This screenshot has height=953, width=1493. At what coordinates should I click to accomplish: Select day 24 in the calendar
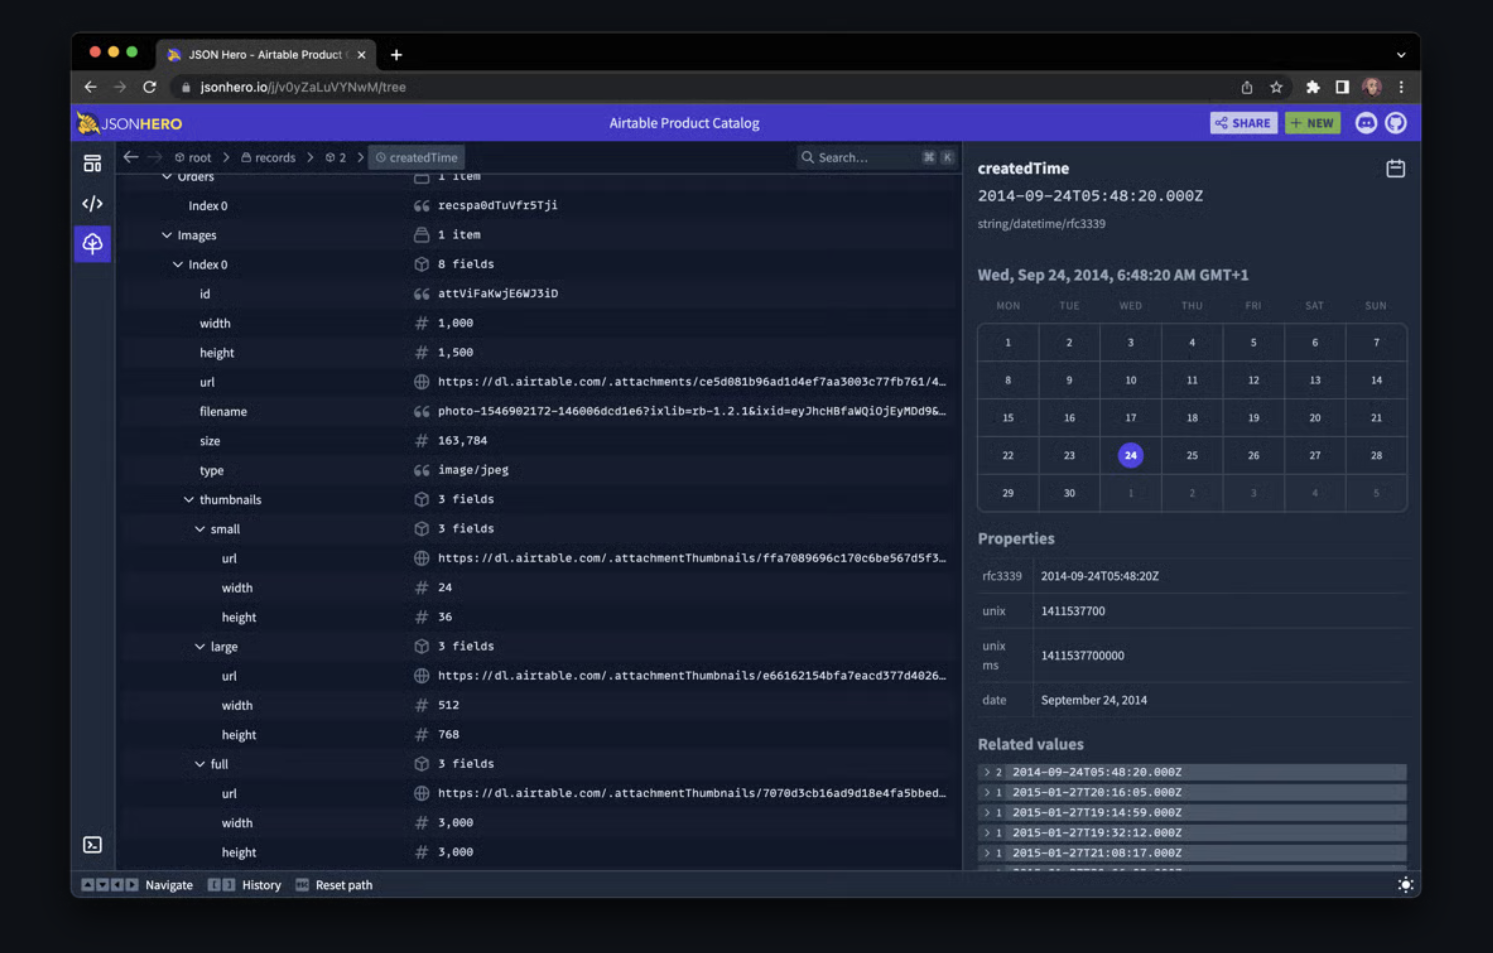1130,455
